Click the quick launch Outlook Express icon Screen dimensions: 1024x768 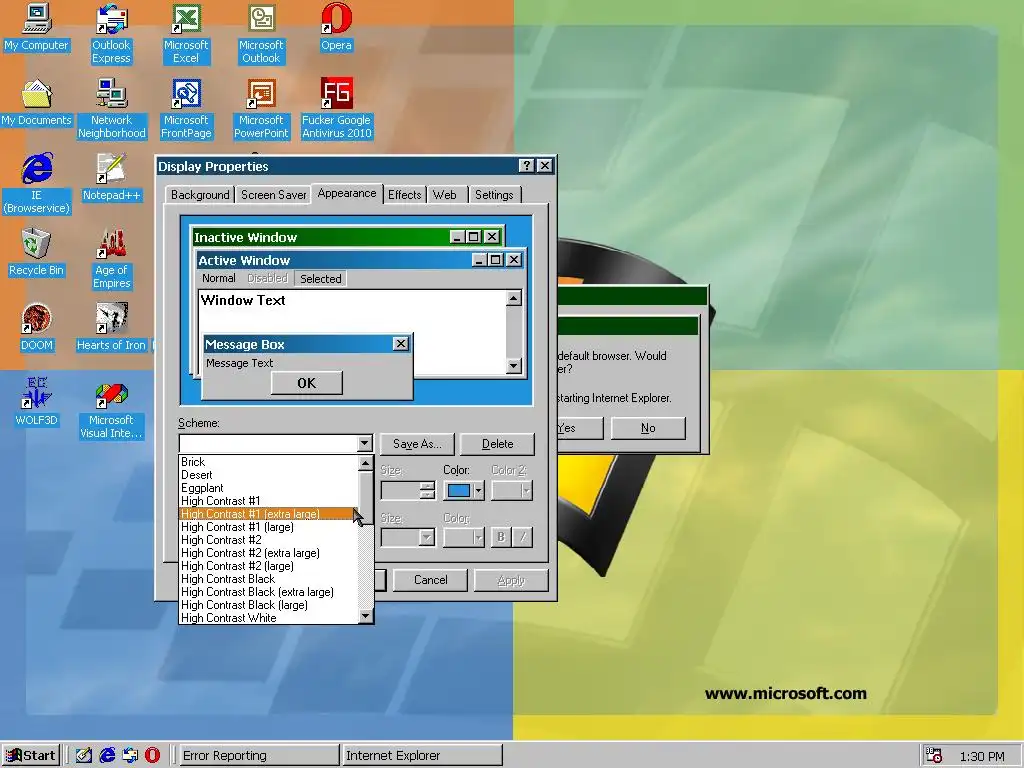point(130,755)
